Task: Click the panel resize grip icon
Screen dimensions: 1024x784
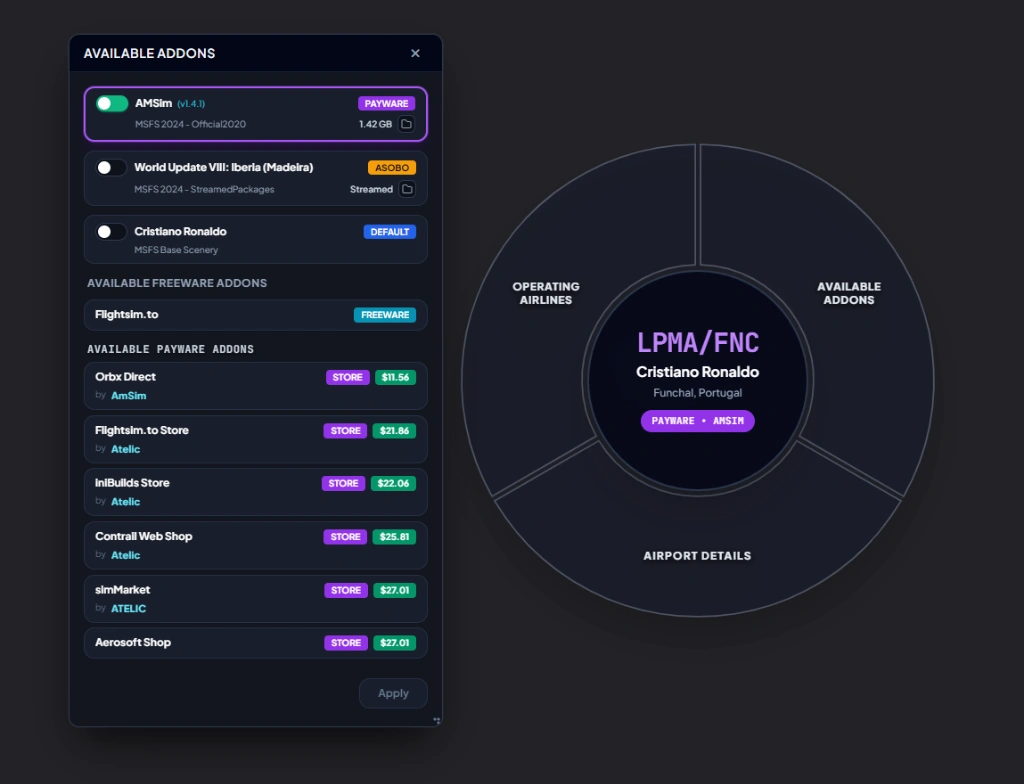Action: tap(437, 721)
